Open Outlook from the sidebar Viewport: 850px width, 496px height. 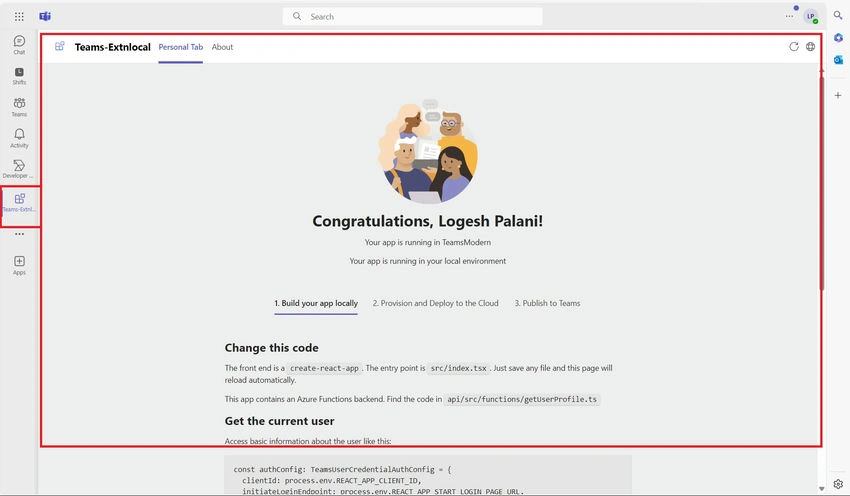[838, 60]
